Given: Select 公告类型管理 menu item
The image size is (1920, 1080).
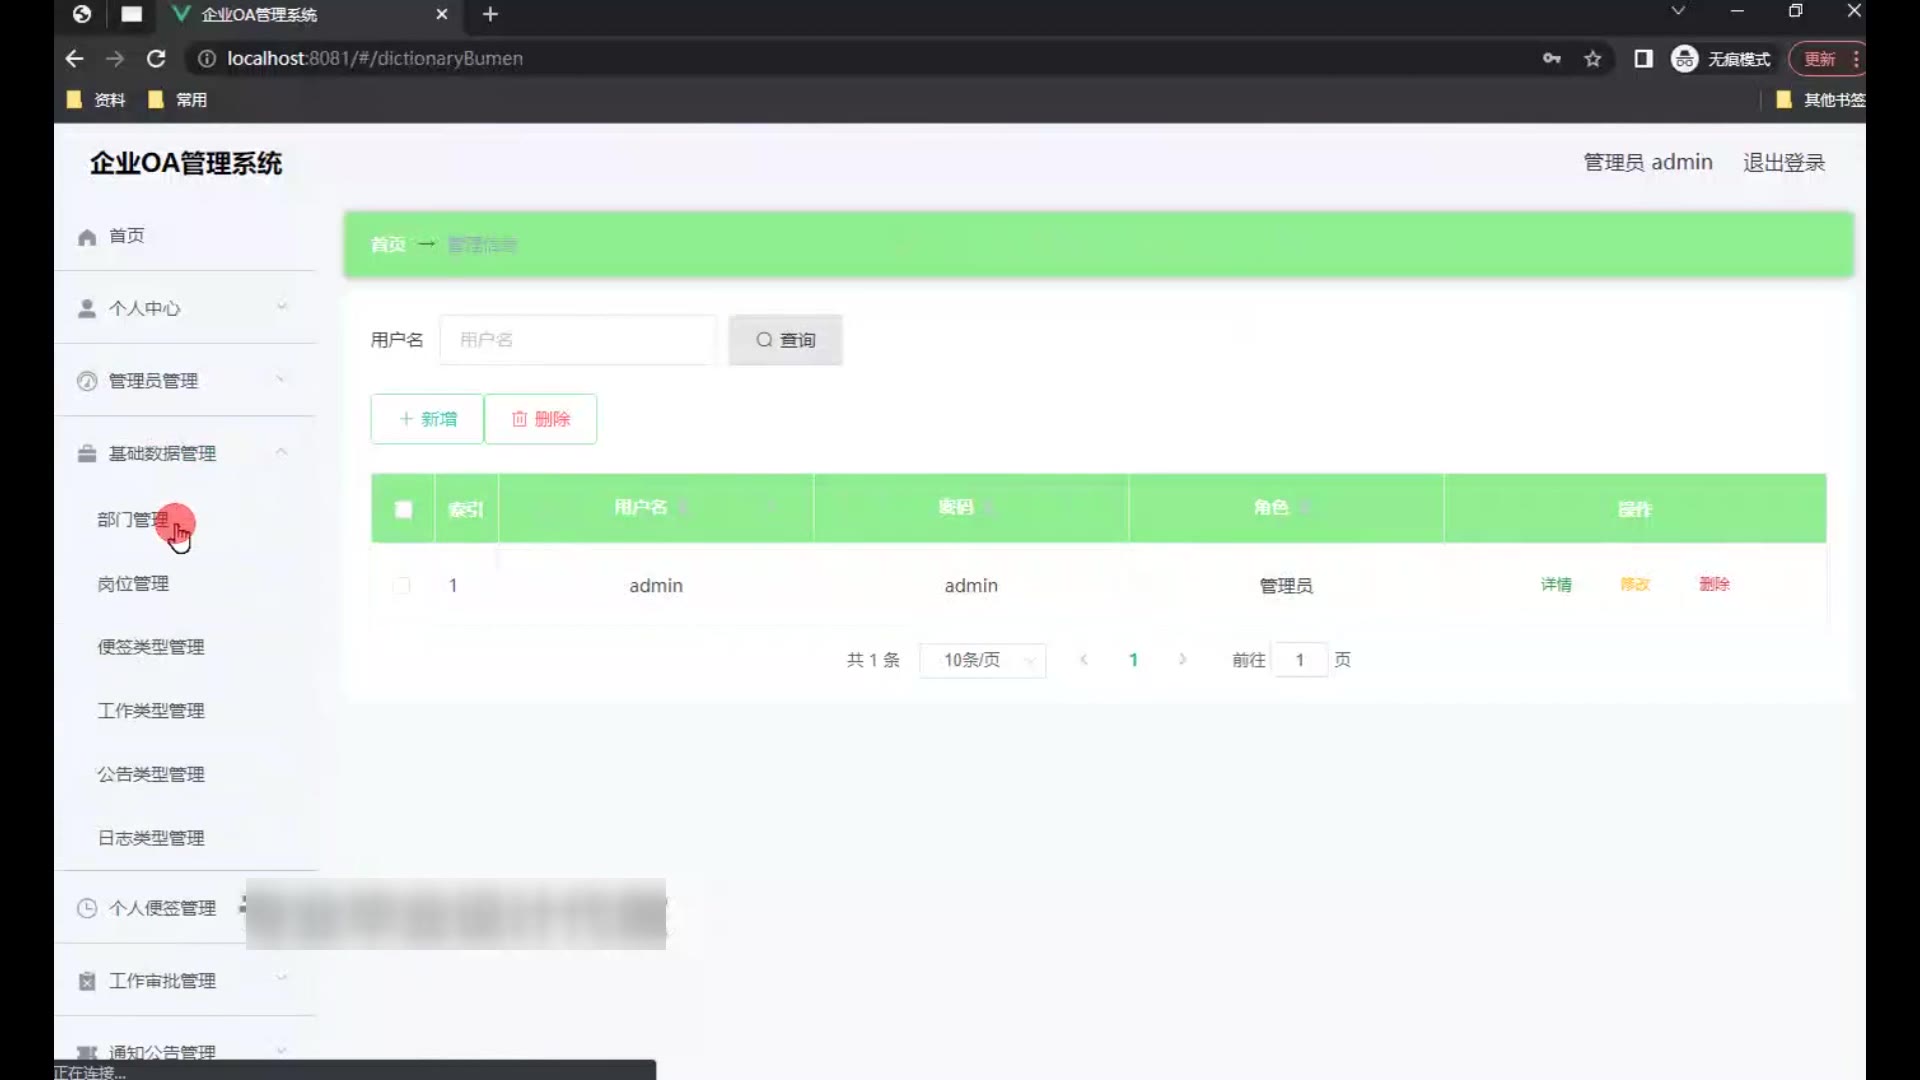Looking at the screenshot, I should tap(151, 774).
